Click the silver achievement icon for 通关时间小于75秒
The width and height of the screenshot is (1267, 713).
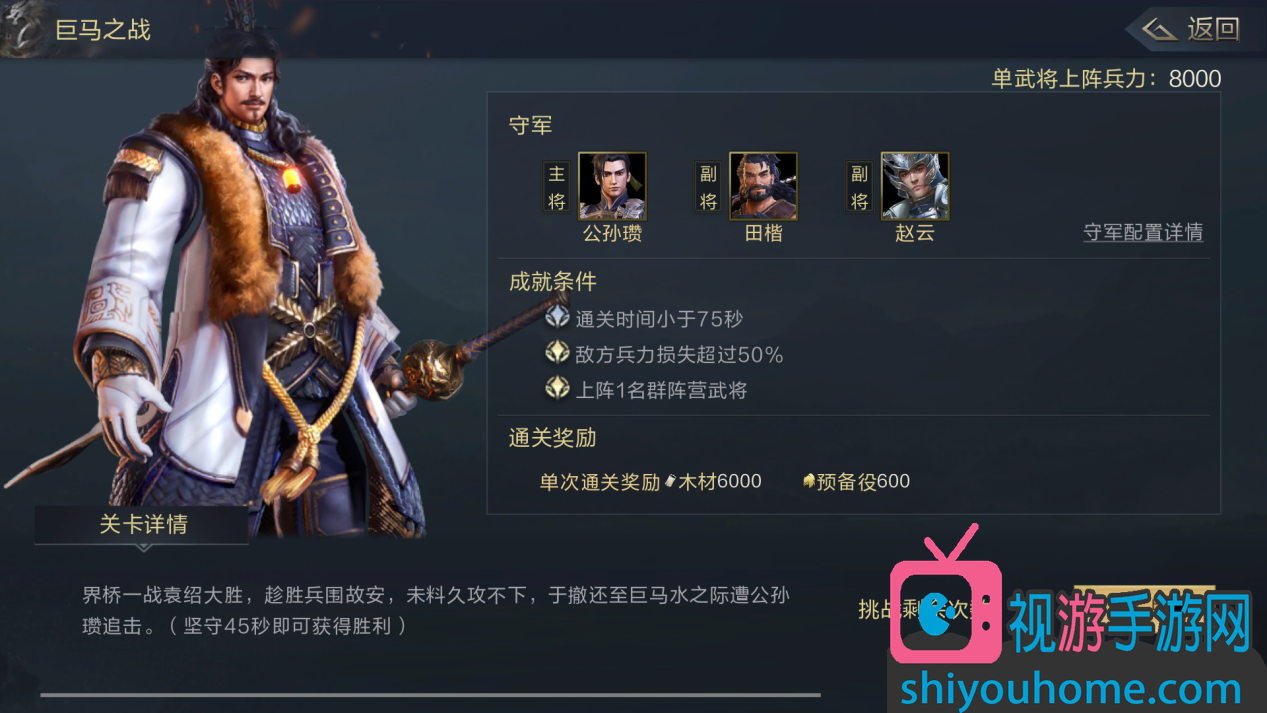(x=557, y=318)
